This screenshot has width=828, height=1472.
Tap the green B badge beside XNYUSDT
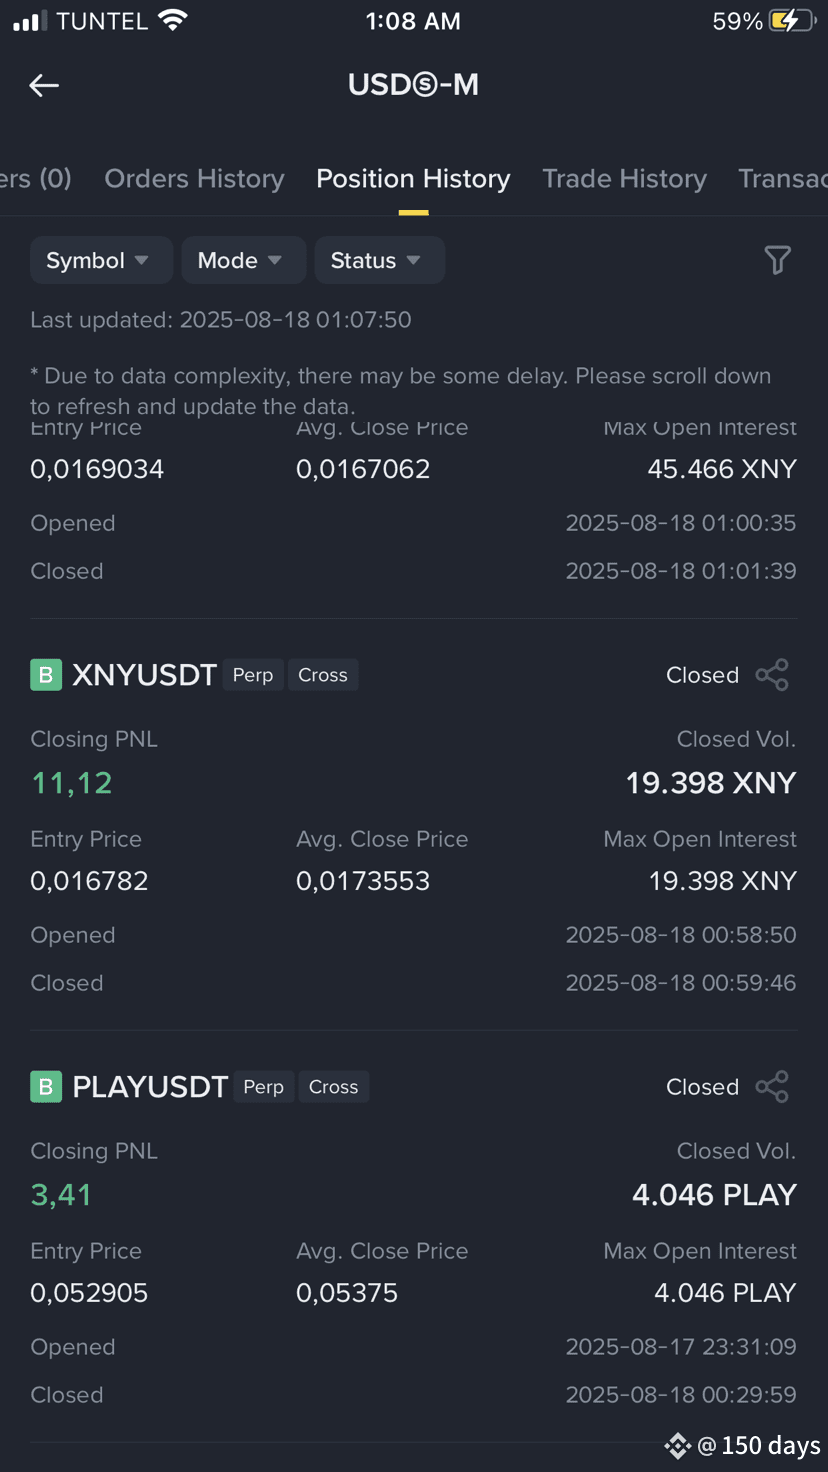click(x=46, y=675)
